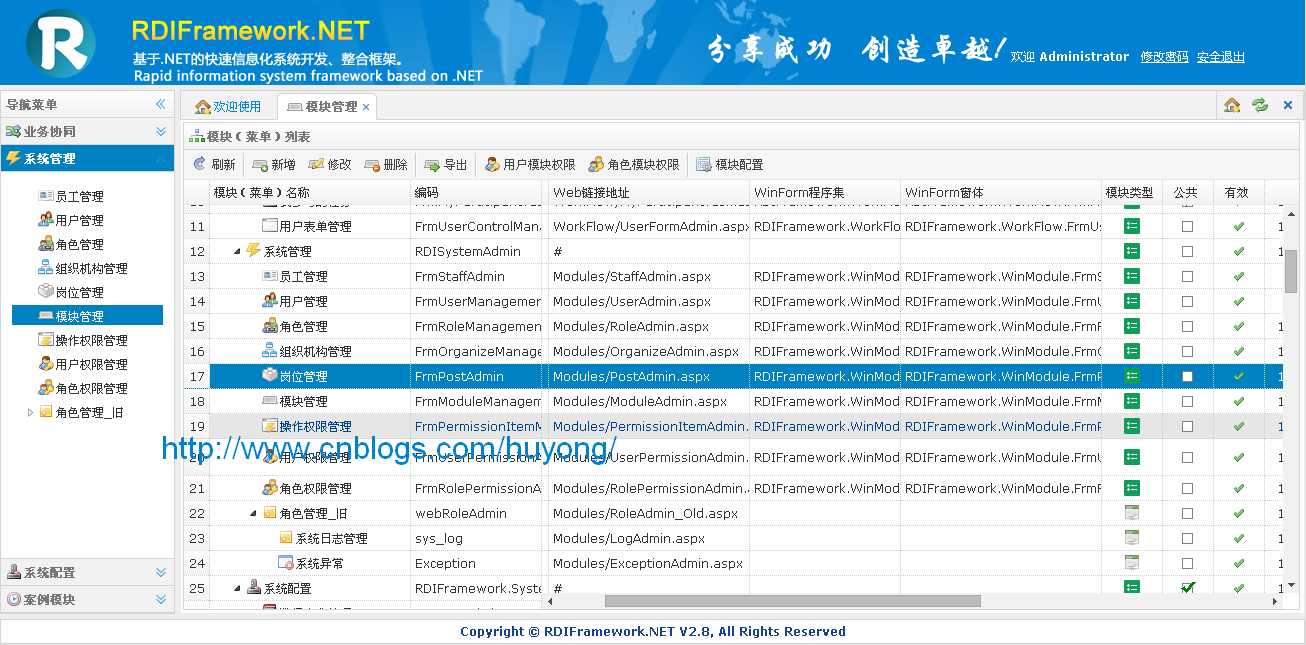Toggle 公共 checkbox in selected 岗位管理 row

[x=1187, y=376]
